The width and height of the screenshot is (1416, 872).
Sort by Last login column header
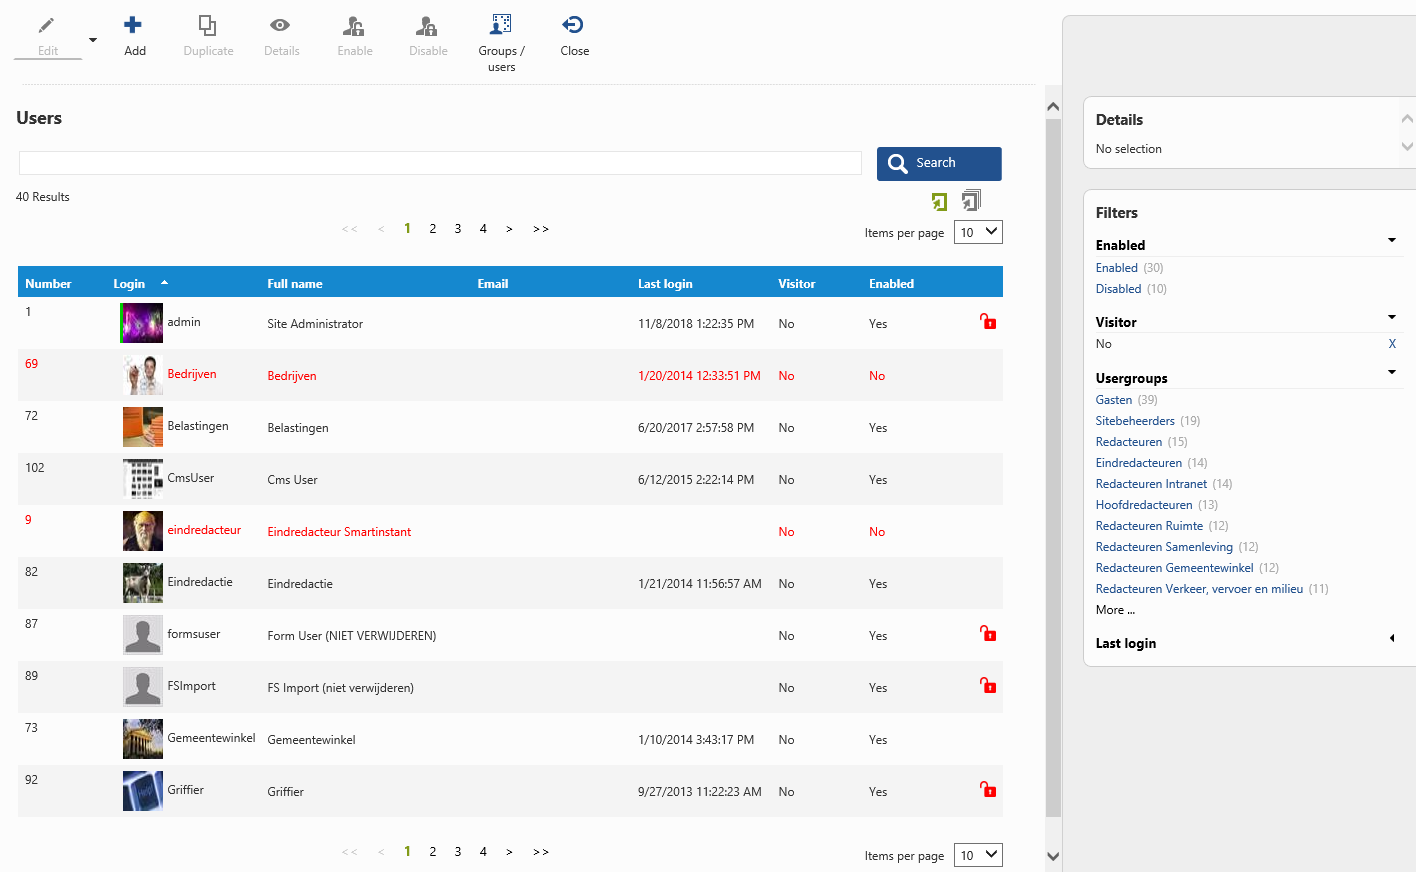click(665, 284)
